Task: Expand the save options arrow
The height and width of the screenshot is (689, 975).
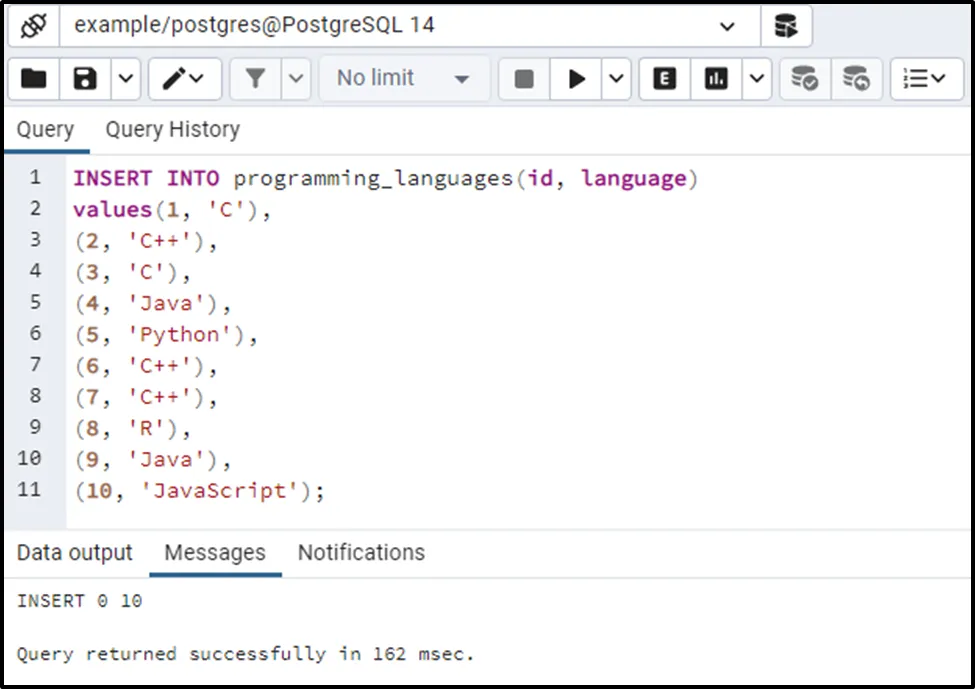Action: [x=125, y=79]
